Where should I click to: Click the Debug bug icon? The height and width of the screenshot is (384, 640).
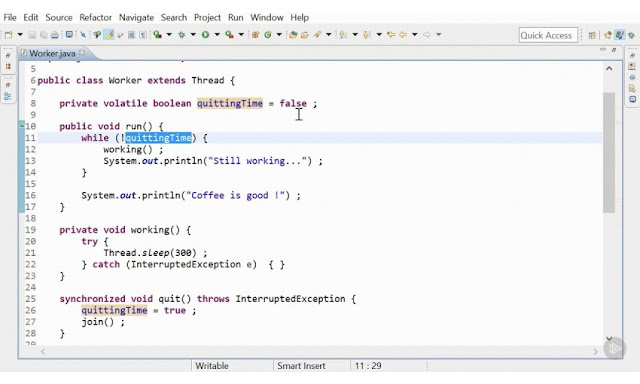point(182,35)
